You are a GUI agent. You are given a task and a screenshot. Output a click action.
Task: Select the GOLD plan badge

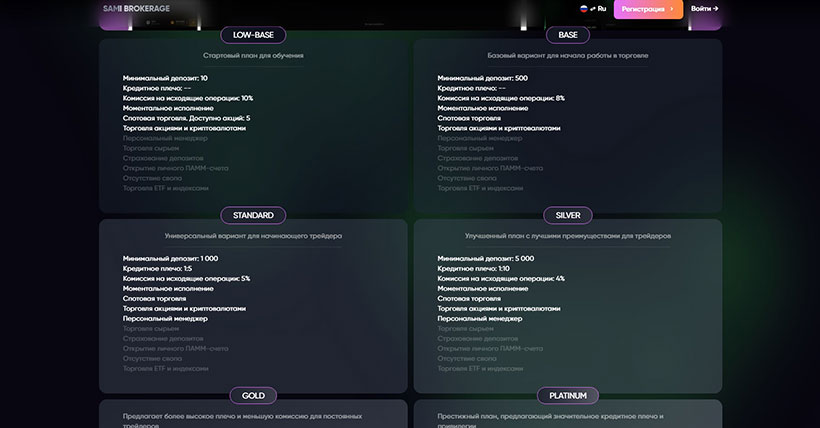(253, 395)
